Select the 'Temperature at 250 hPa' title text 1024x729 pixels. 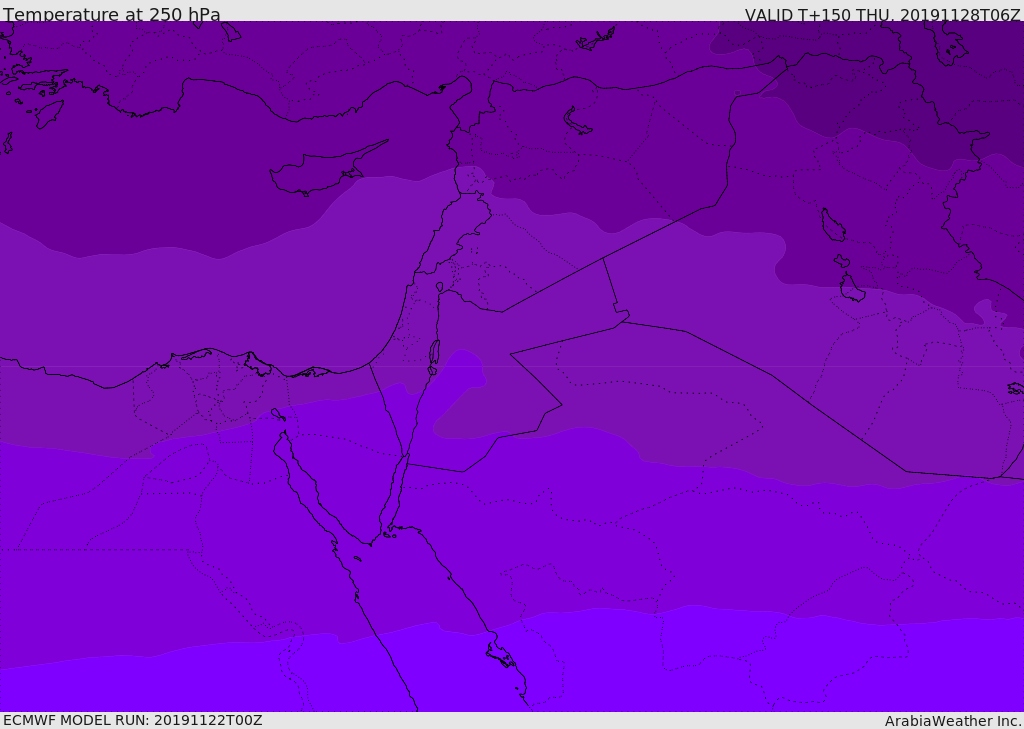coord(112,14)
